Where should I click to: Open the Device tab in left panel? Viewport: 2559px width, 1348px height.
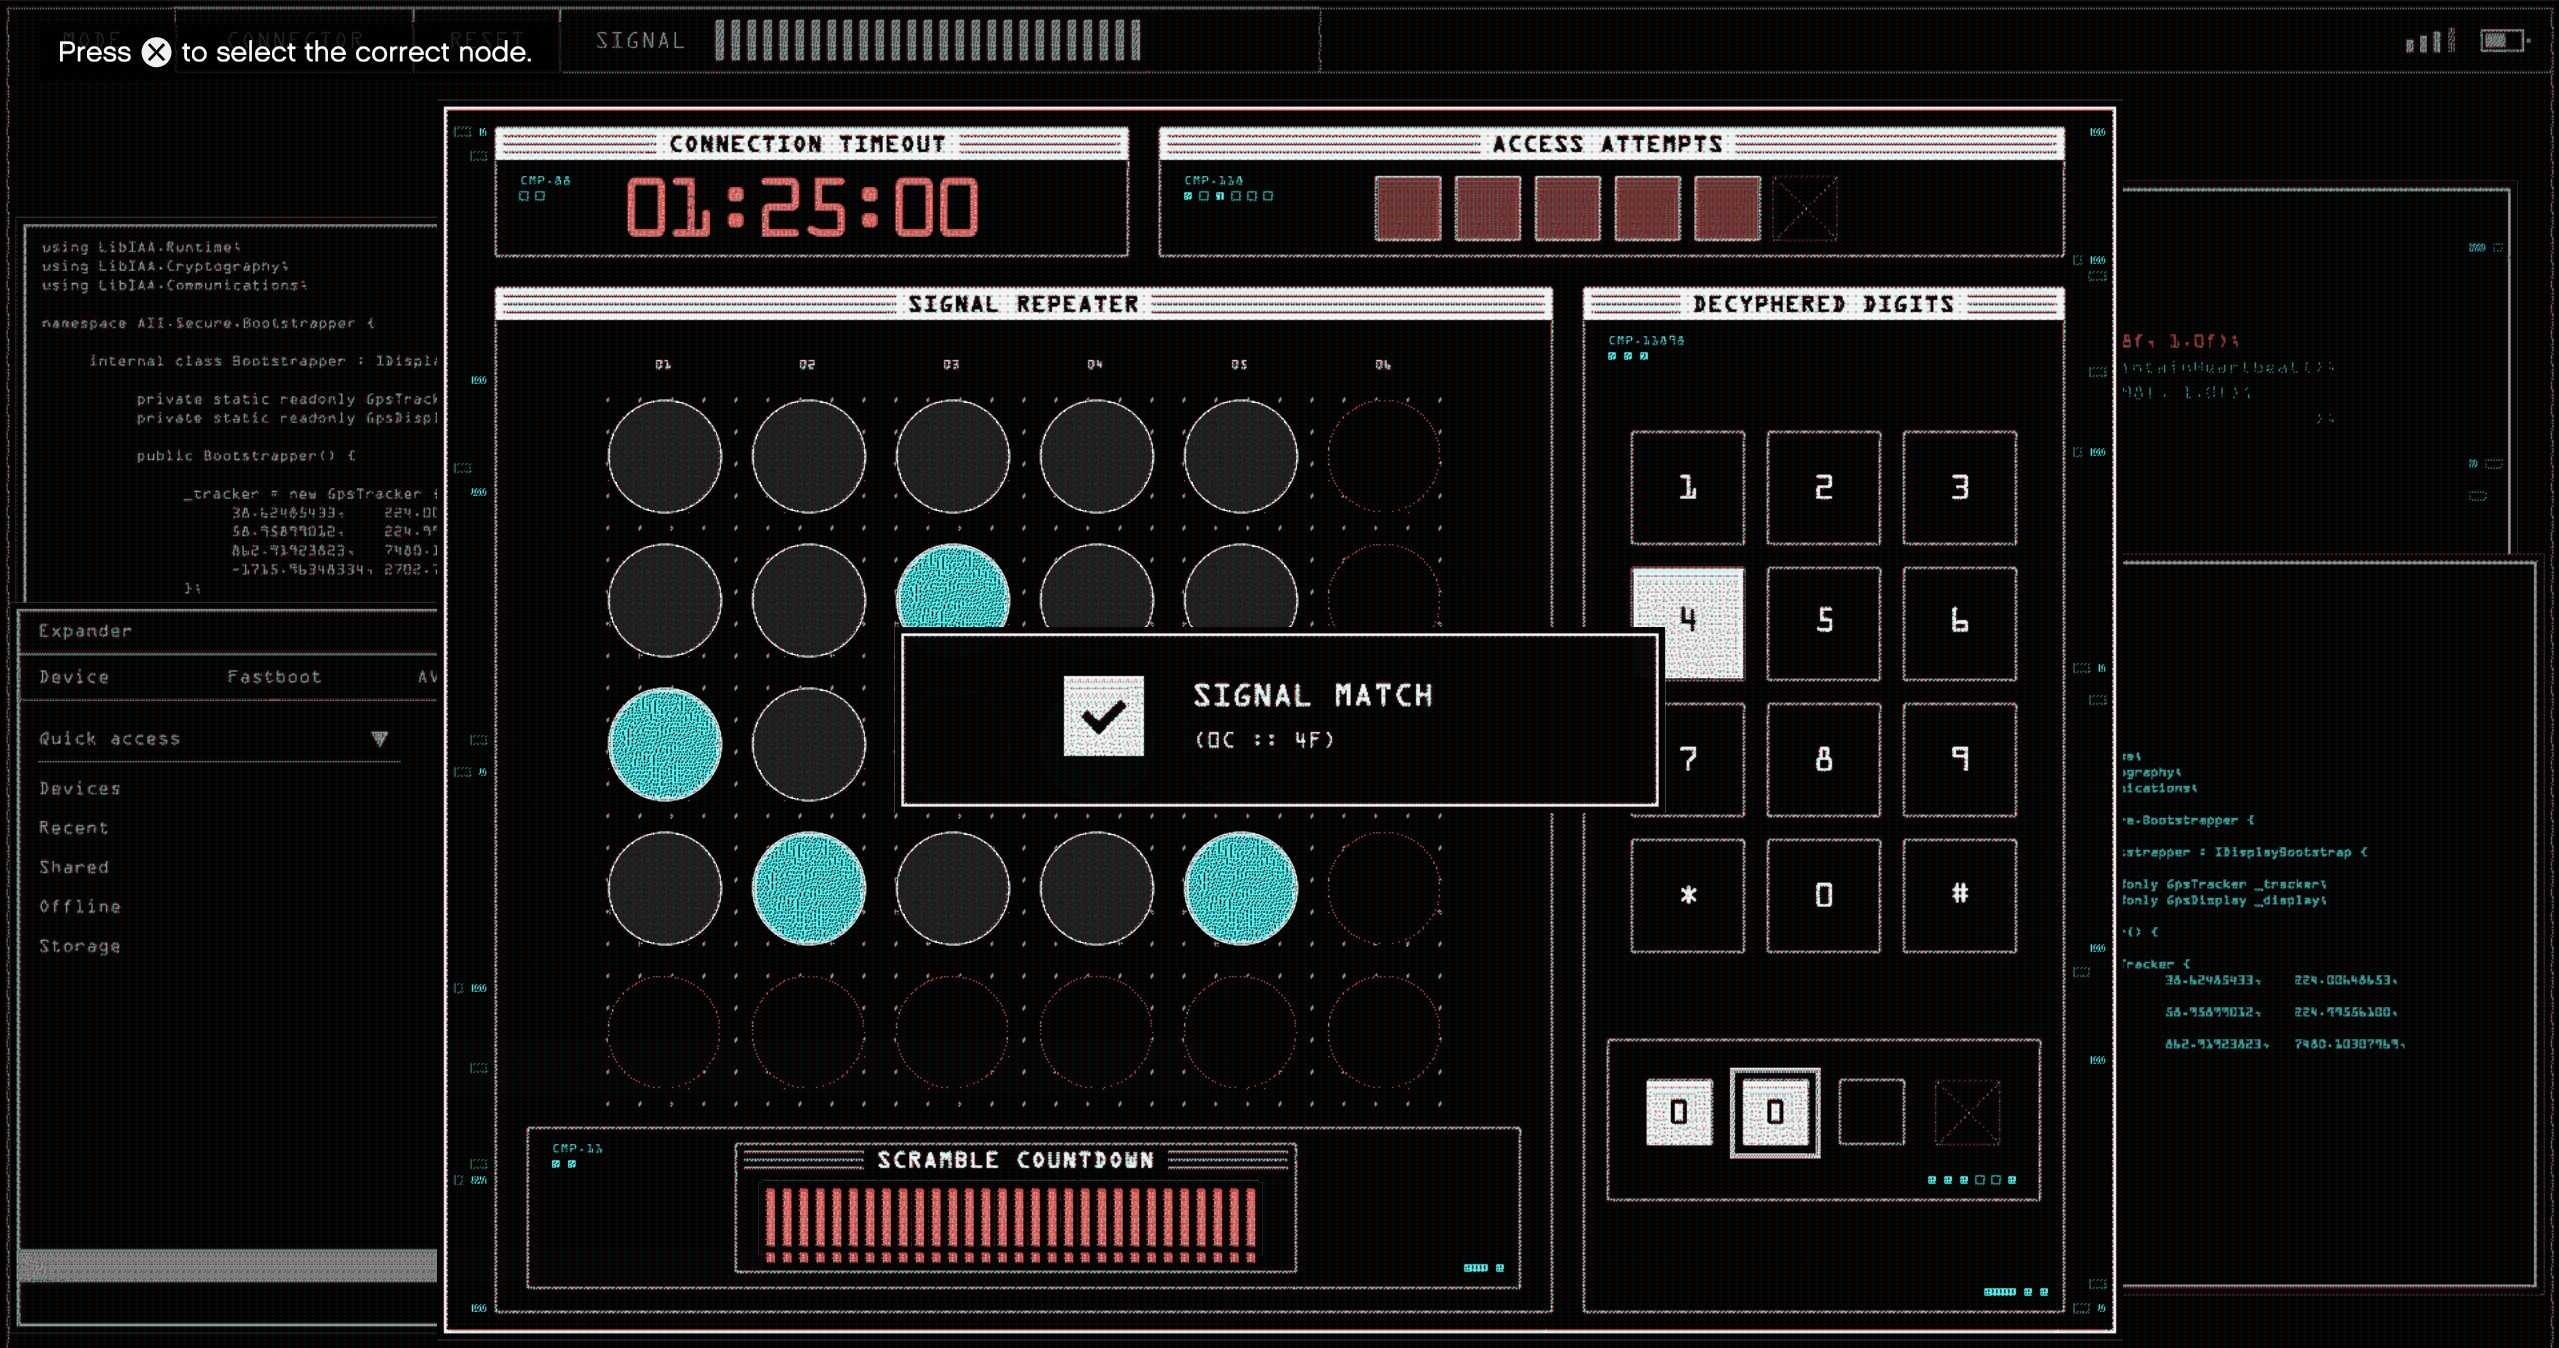click(74, 677)
